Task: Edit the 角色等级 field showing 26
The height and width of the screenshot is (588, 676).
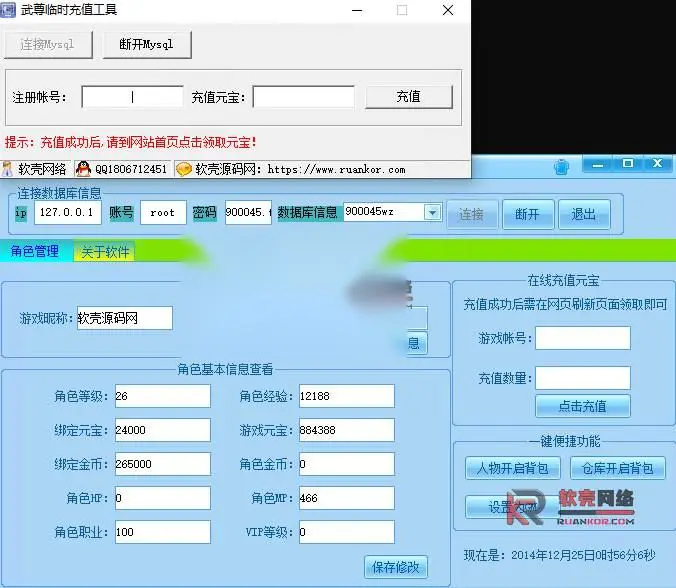Action: pos(163,396)
